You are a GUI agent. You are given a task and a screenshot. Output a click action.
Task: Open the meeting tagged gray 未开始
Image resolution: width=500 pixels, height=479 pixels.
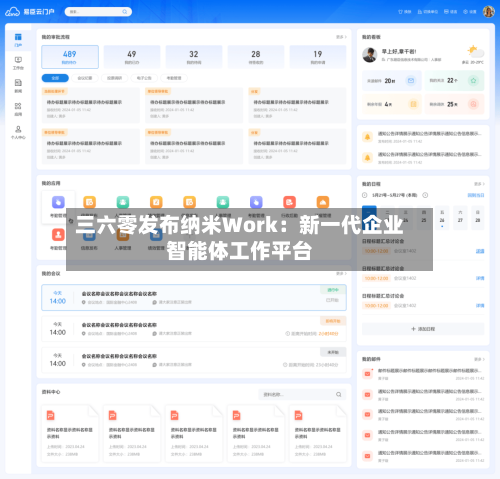194,360
